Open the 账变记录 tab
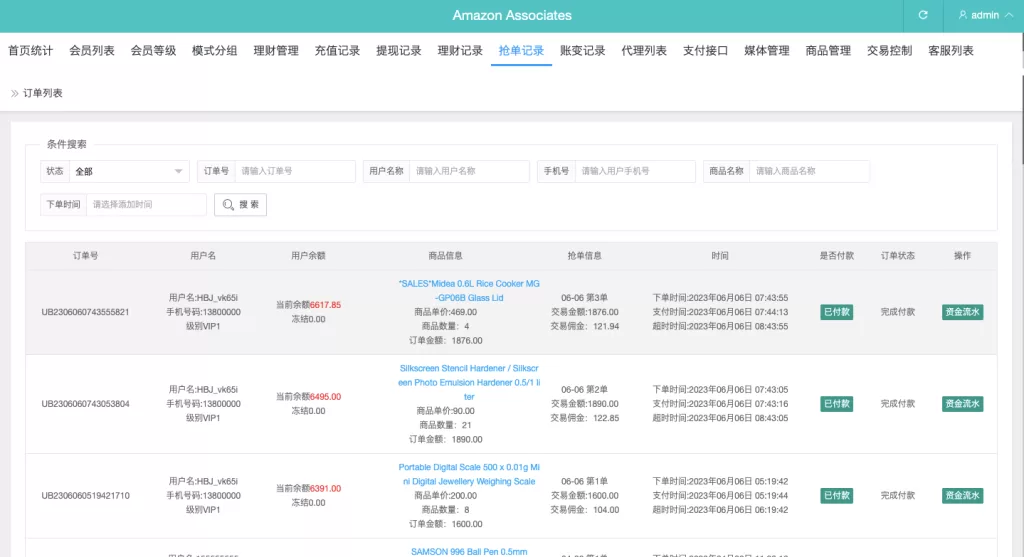Viewport: 1024px width, 557px height. [x=583, y=50]
